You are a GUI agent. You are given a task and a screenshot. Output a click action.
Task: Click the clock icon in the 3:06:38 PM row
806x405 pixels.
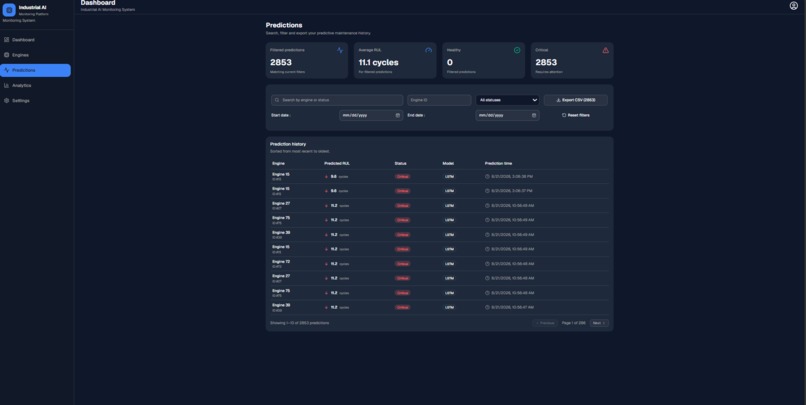pos(487,176)
